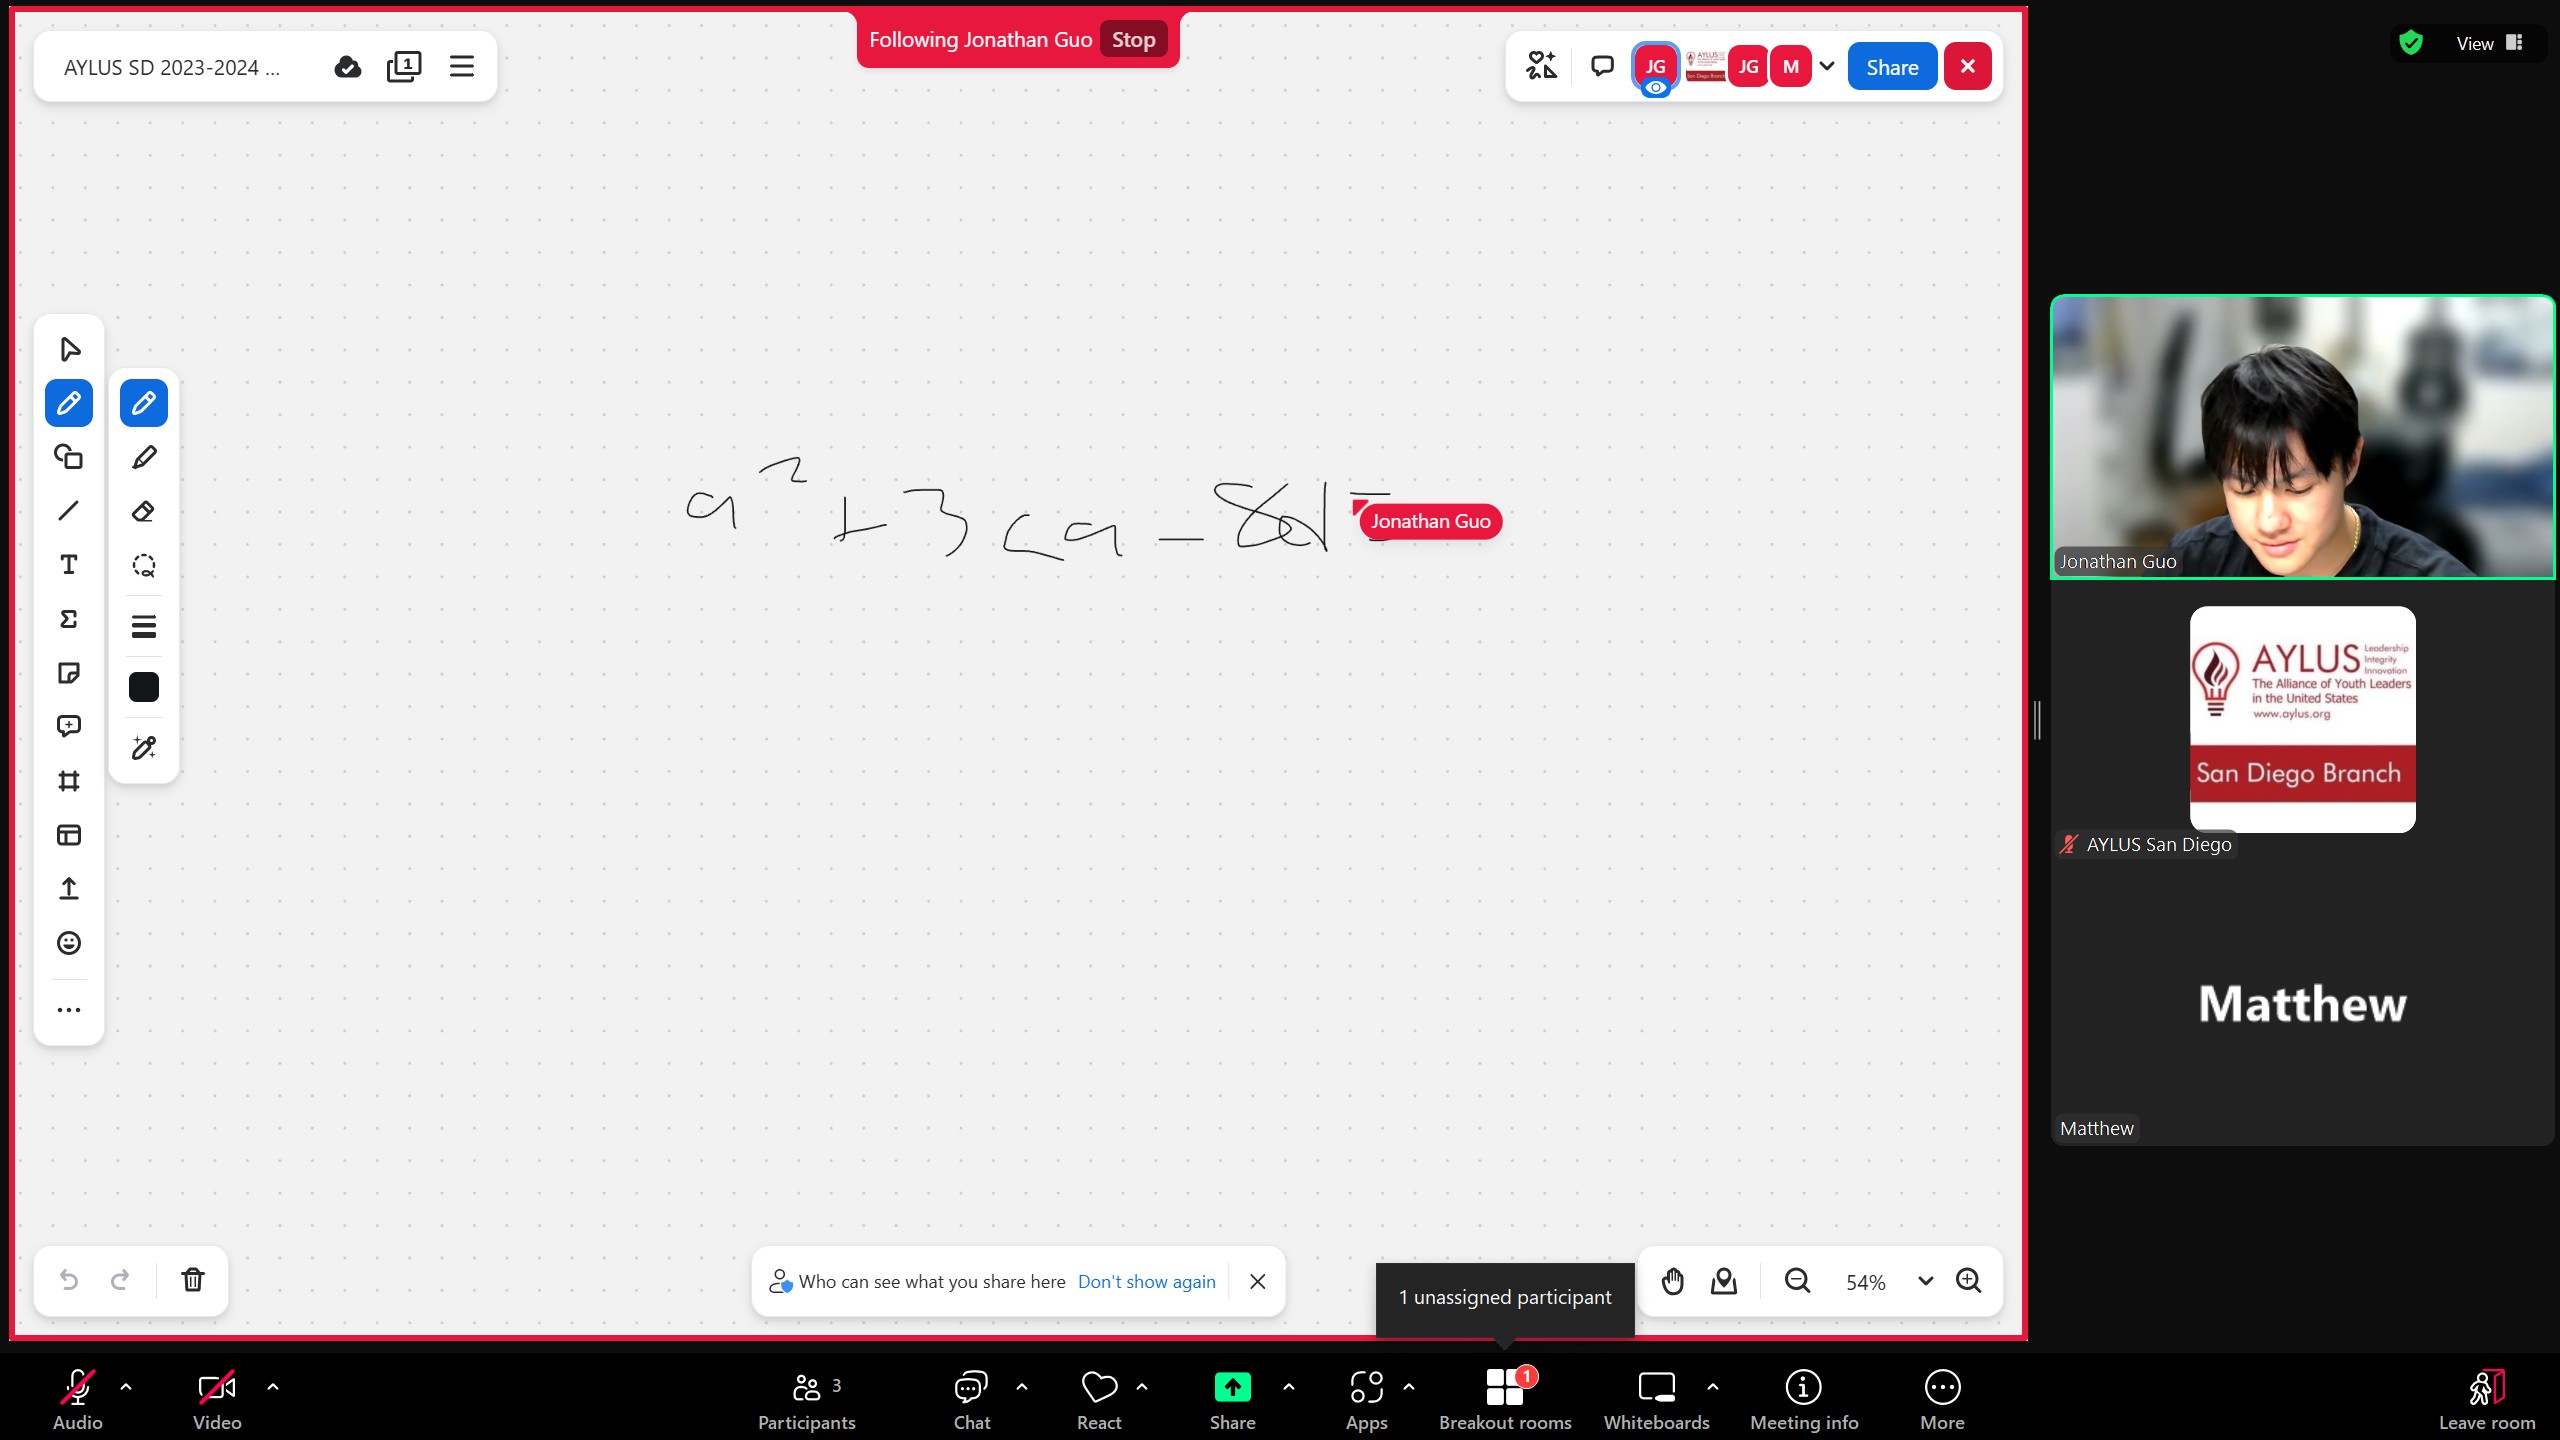Image resolution: width=2560 pixels, height=1440 pixels.
Task: Open the black pen color swatch
Action: pos(143,687)
